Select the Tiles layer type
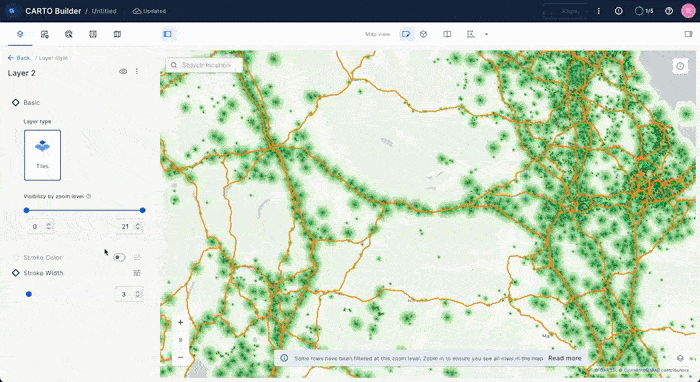 [42, 155]
